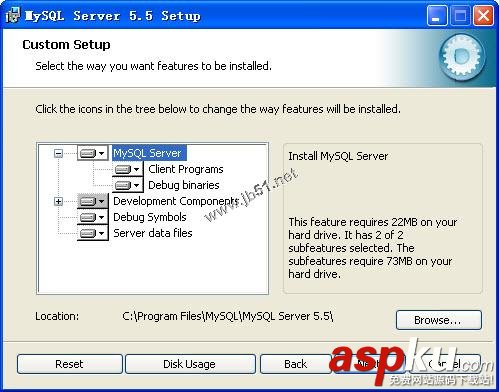Click the installer icon in the title bar
The width and height of the screenshot is (499, 392).
pos(13,15)
